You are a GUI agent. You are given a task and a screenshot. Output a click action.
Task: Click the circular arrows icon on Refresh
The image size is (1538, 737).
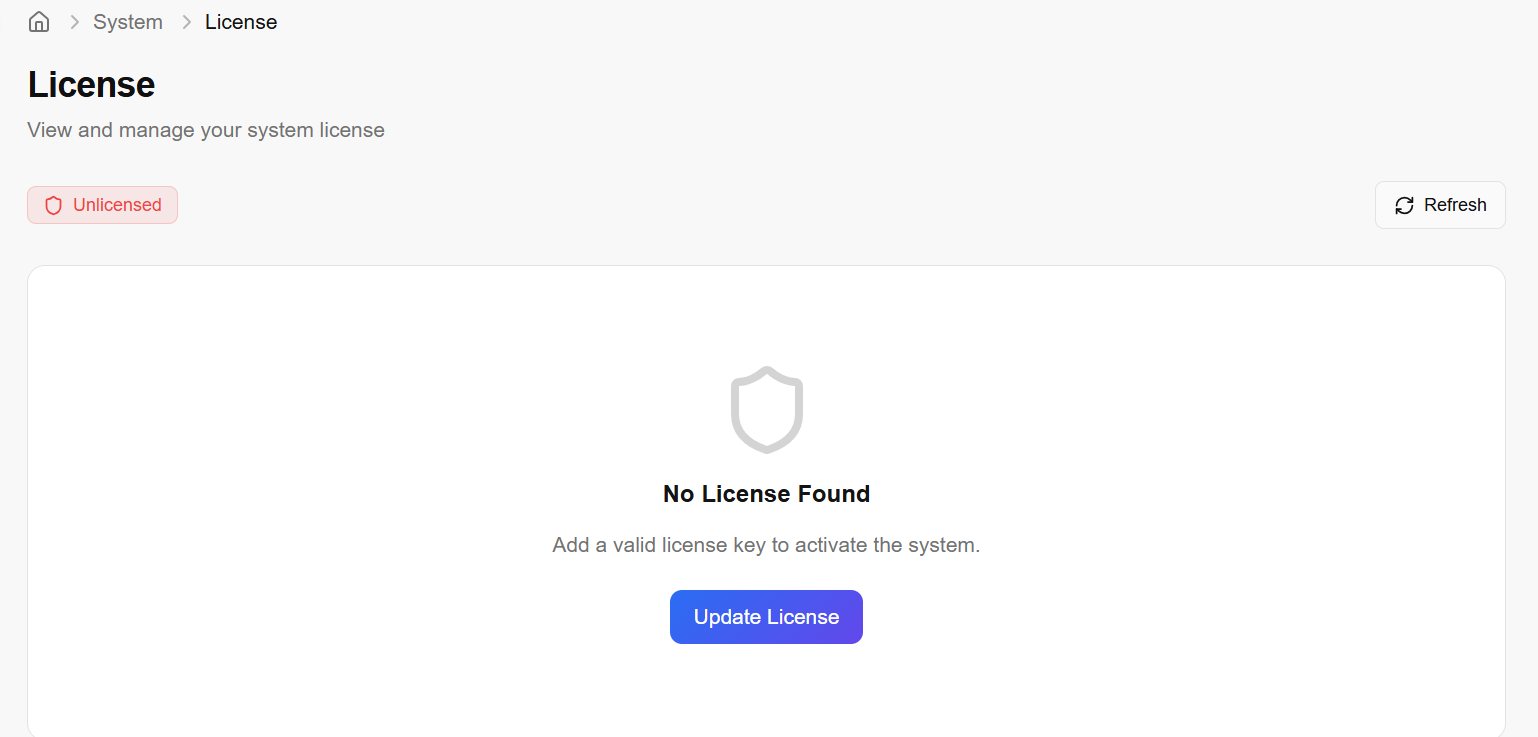point(1404,205)
